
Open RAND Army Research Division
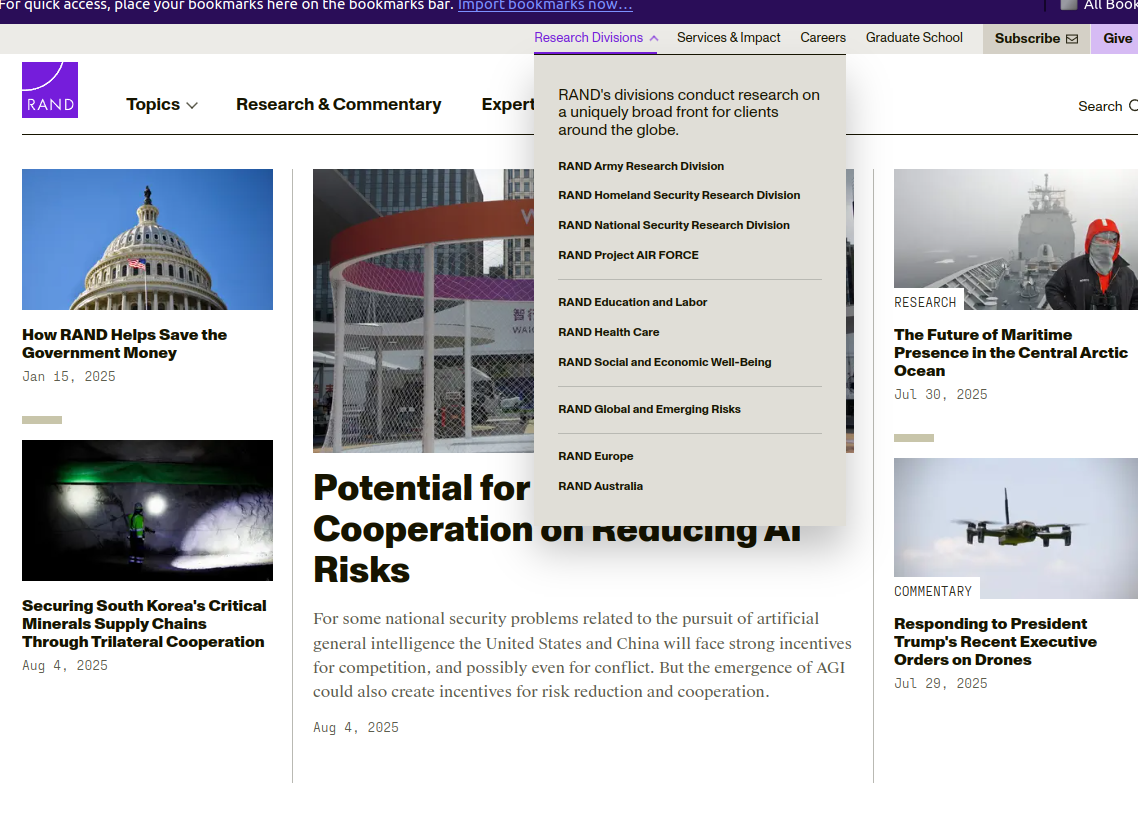(641, 166)
